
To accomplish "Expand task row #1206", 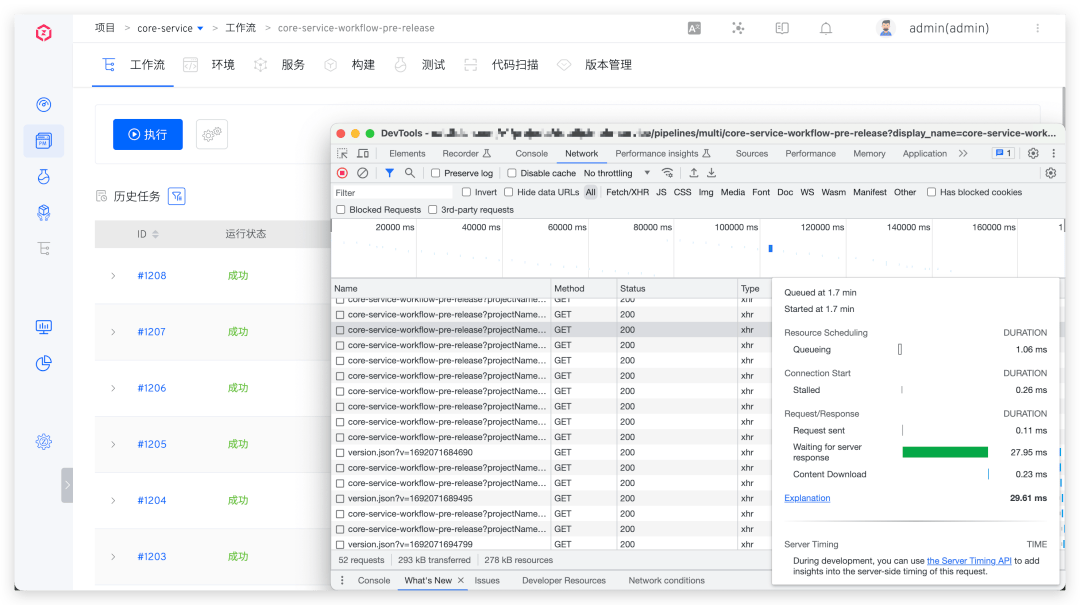I will click(x=114, y=388).
